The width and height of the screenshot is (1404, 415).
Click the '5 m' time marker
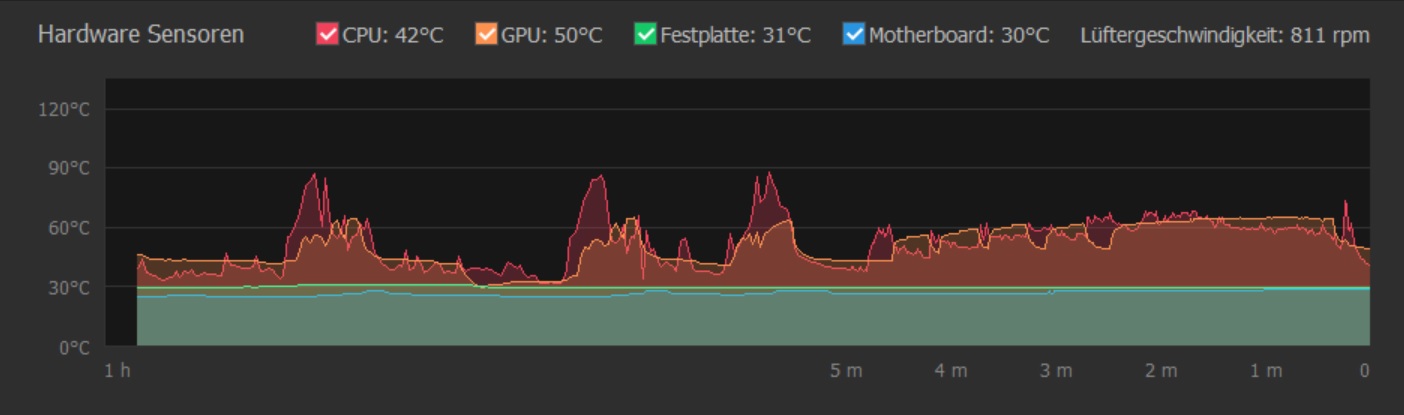(846, 371)
